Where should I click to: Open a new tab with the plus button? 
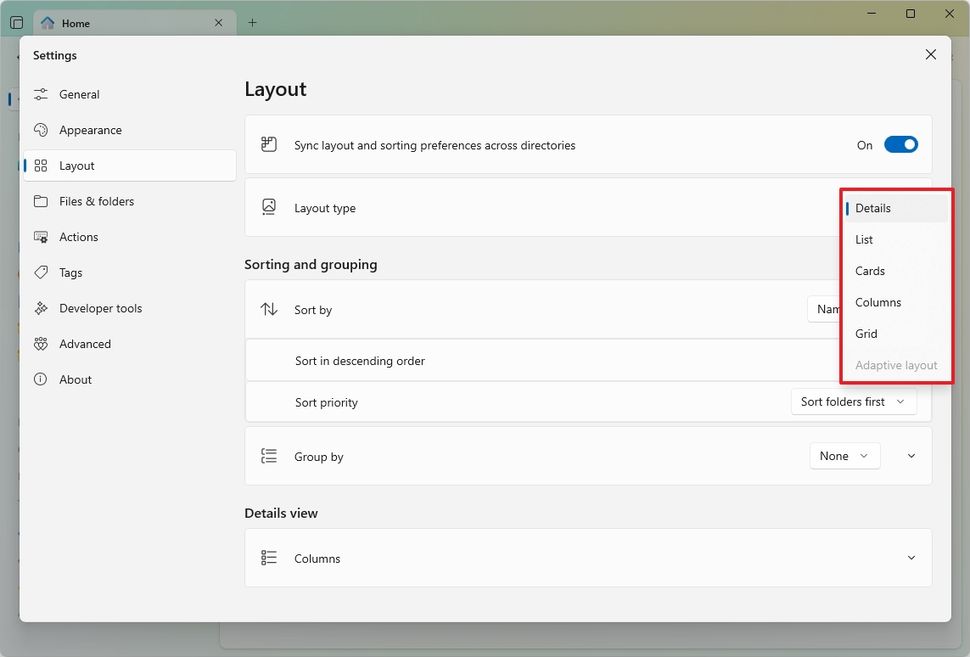(x=252, y=22)
